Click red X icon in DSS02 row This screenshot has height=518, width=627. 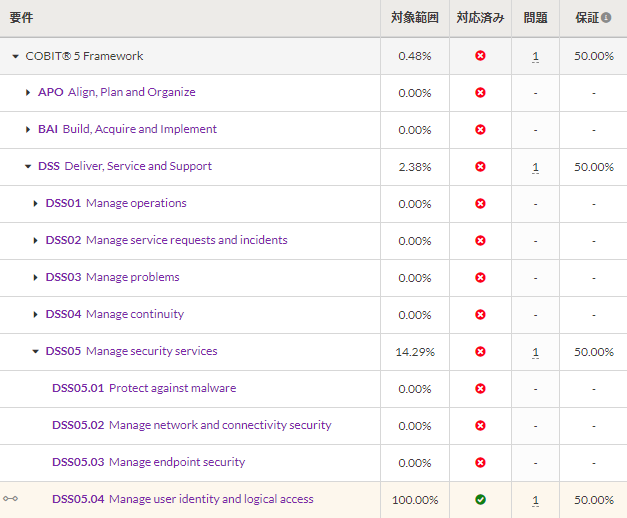point(480,240)
